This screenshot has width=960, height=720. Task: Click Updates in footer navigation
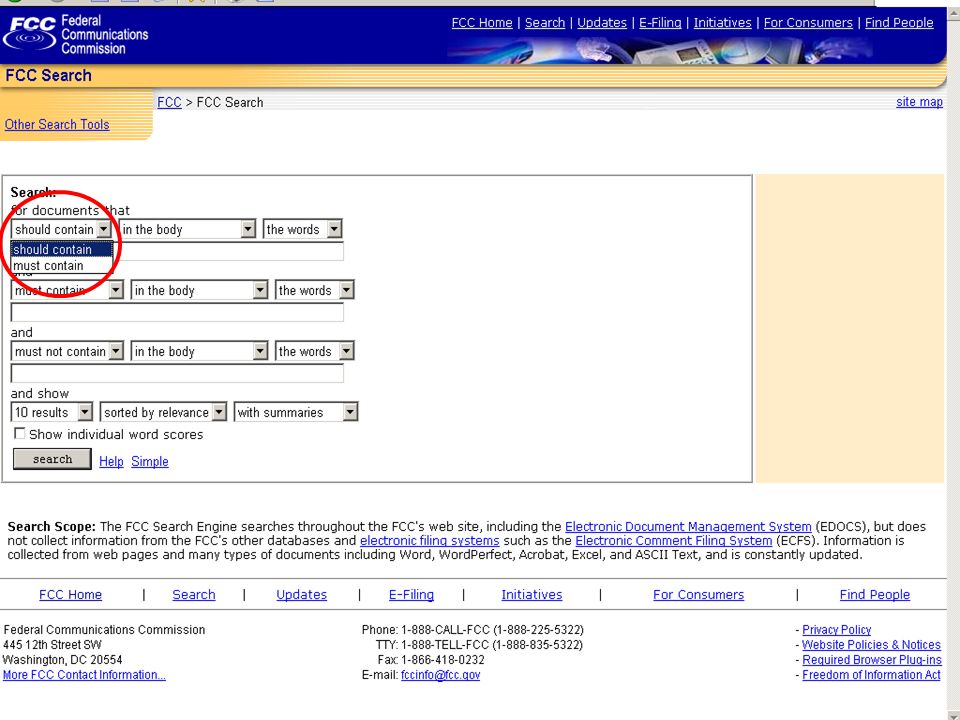click(301, 594)
